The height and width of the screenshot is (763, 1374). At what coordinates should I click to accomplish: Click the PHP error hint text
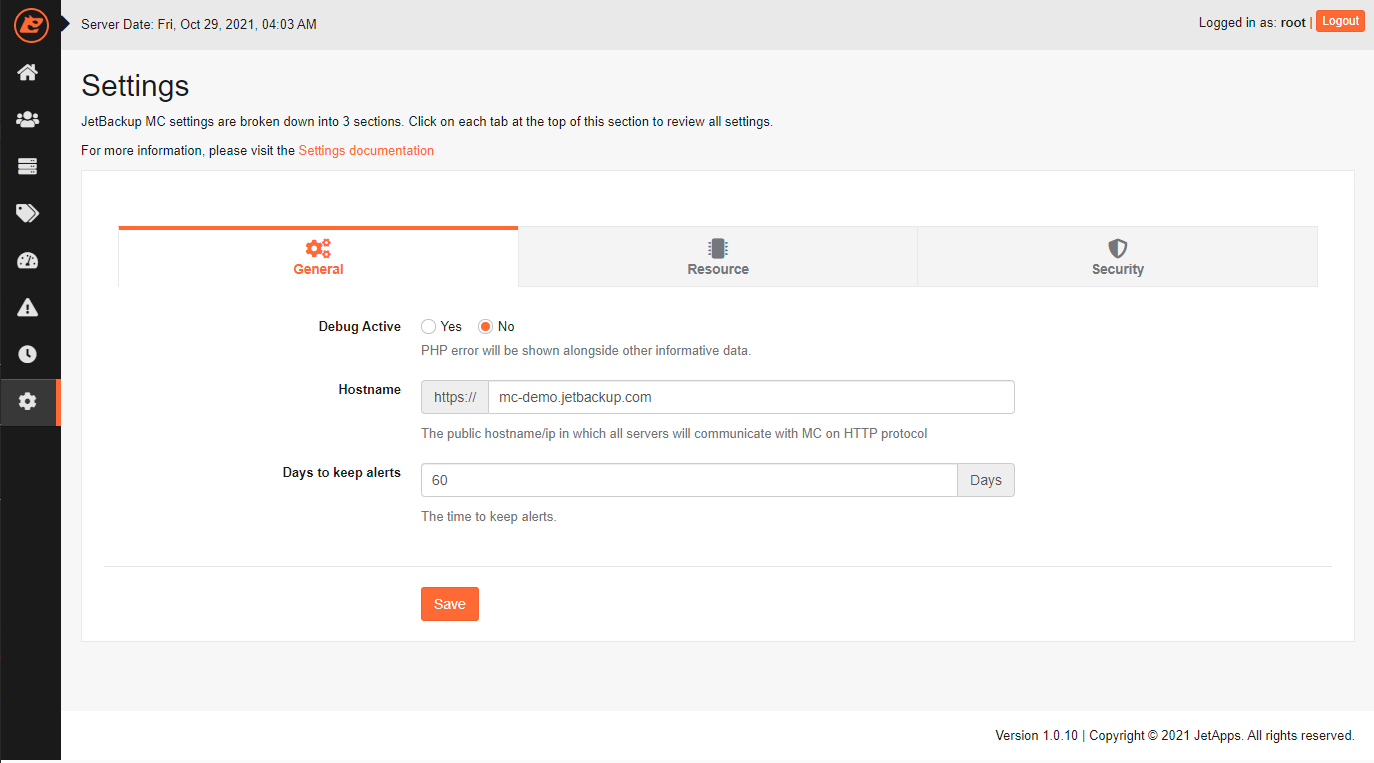click(x=586, y=351)
